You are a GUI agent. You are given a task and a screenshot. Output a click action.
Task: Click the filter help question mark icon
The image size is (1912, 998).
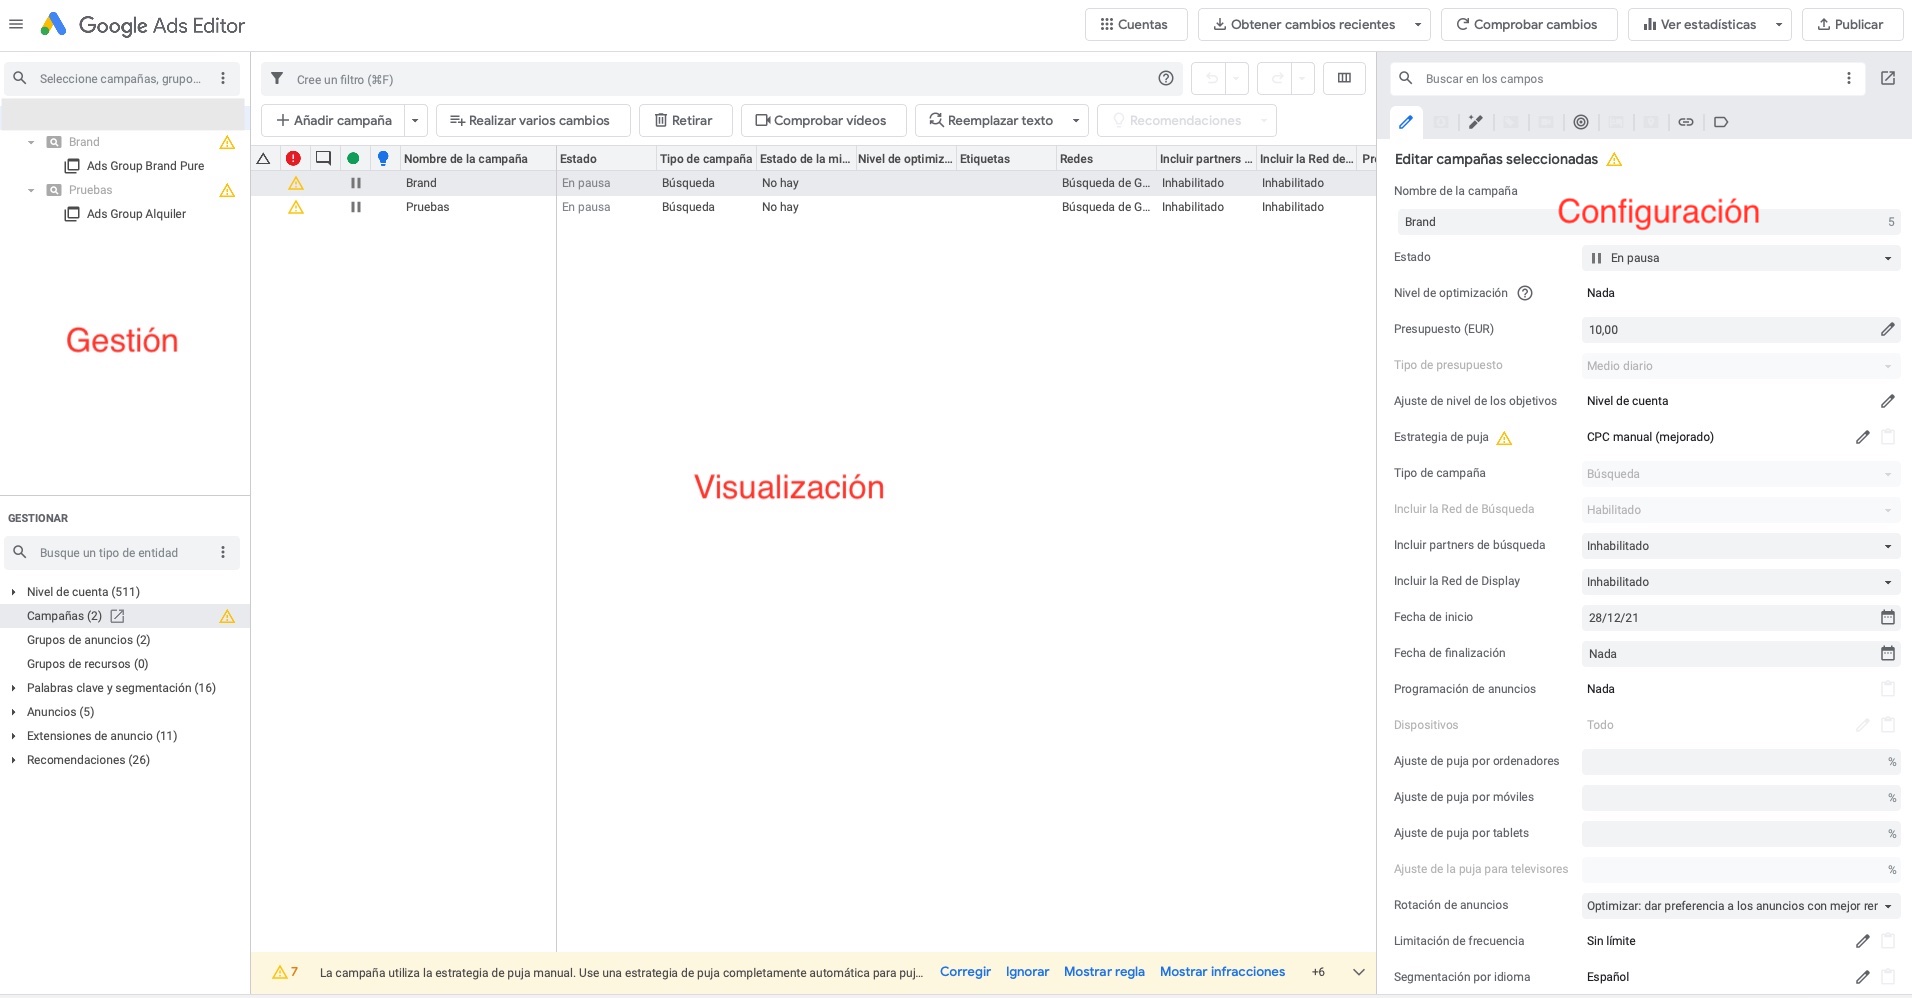coord(1165,78)
